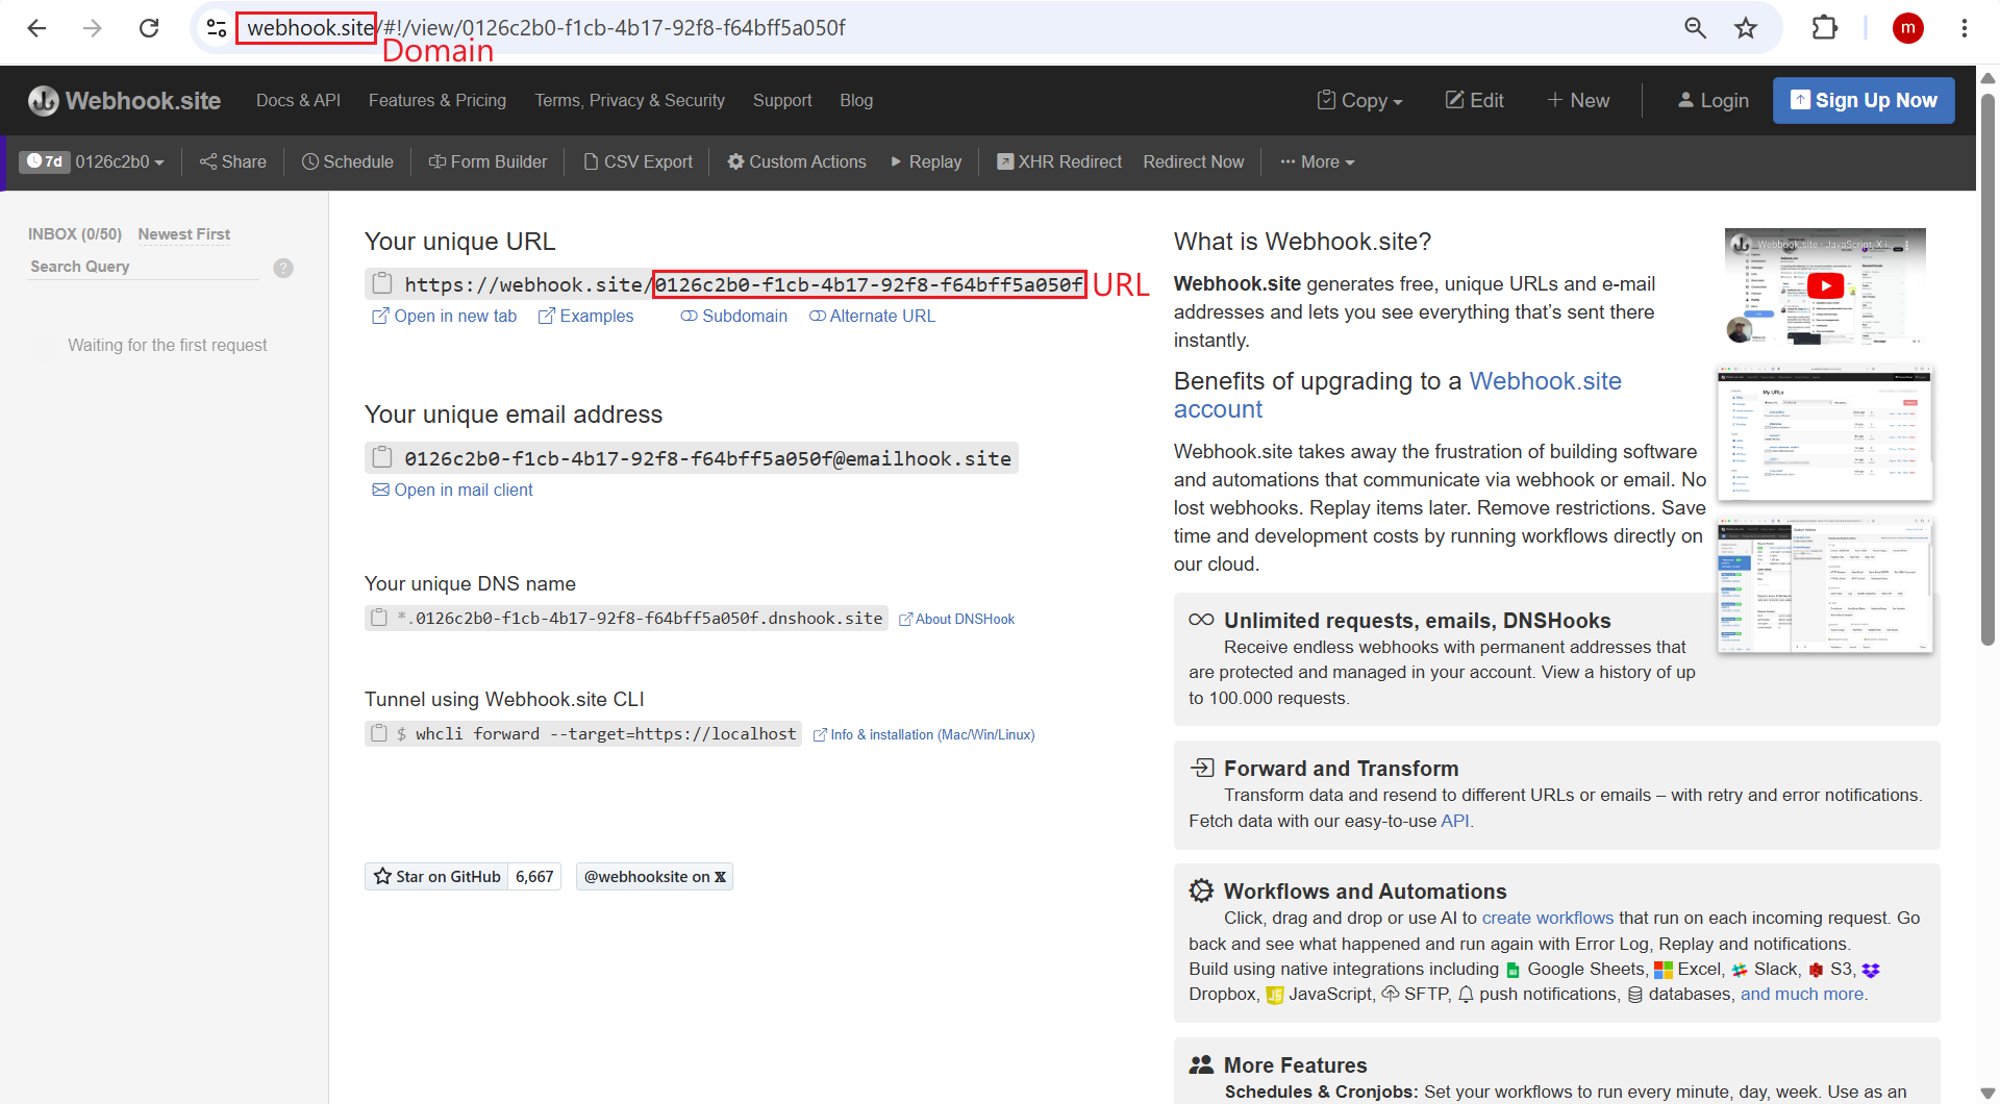Open the create workflows link

(x=1547, y=918)
